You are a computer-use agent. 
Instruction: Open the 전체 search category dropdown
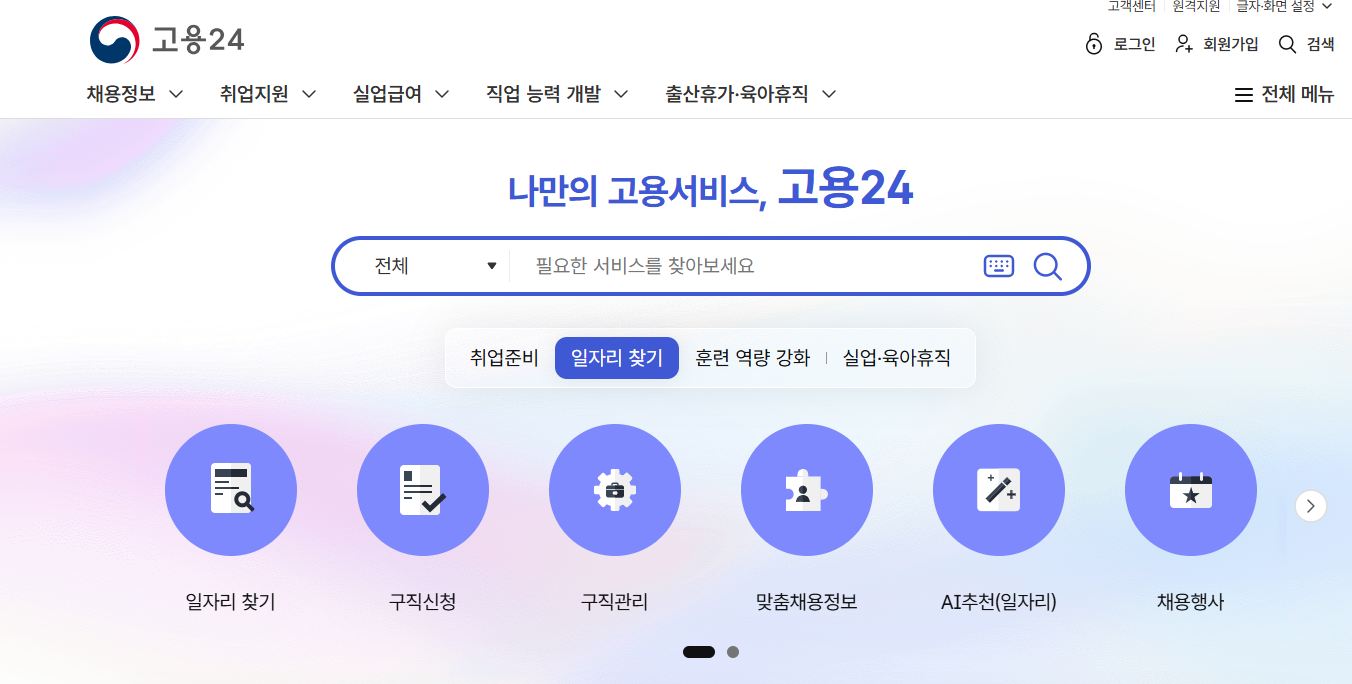pos(435,266)
